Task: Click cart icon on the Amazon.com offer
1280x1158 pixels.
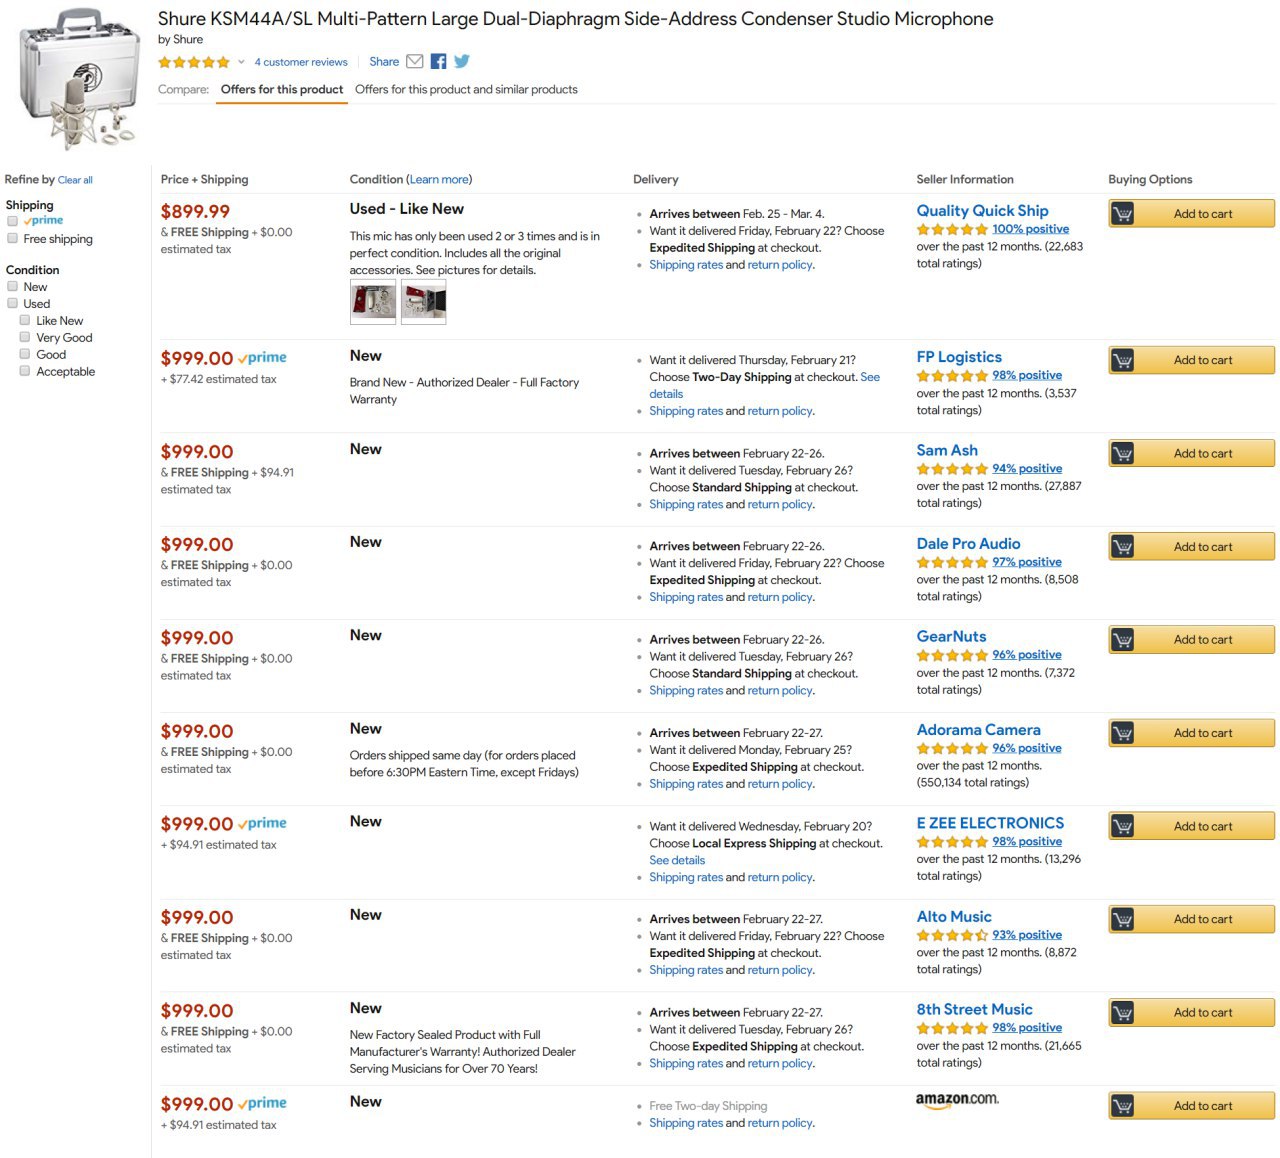Action: point(1123,1106)
